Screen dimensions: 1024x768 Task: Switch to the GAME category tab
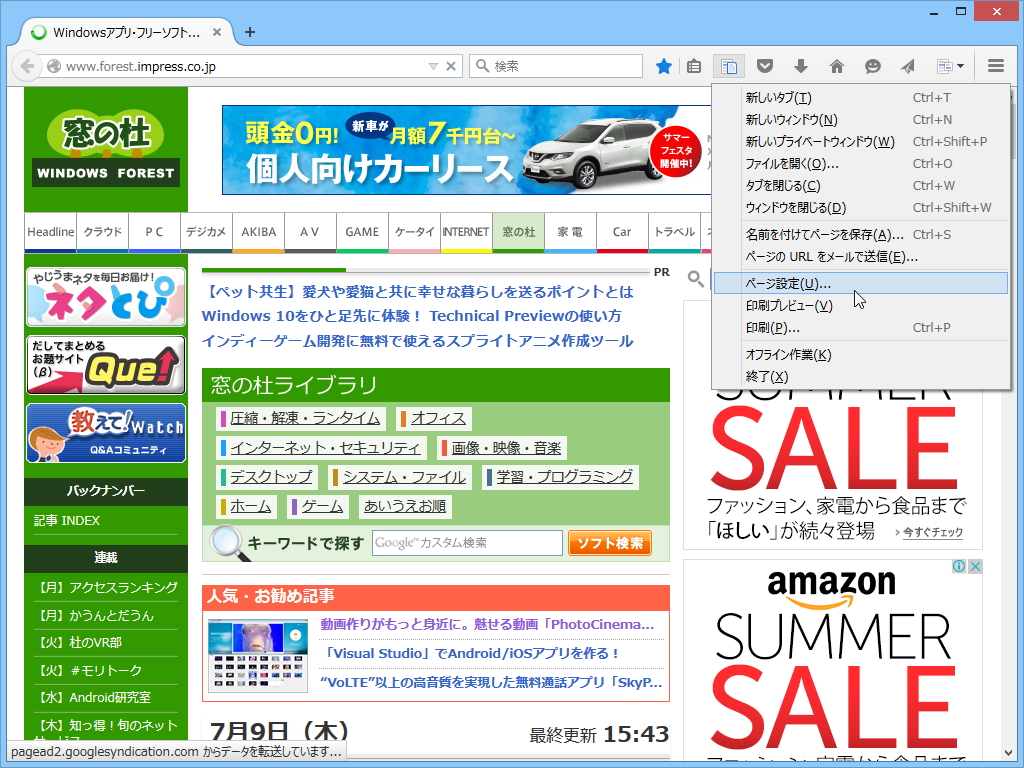click(x=362, y=231)
